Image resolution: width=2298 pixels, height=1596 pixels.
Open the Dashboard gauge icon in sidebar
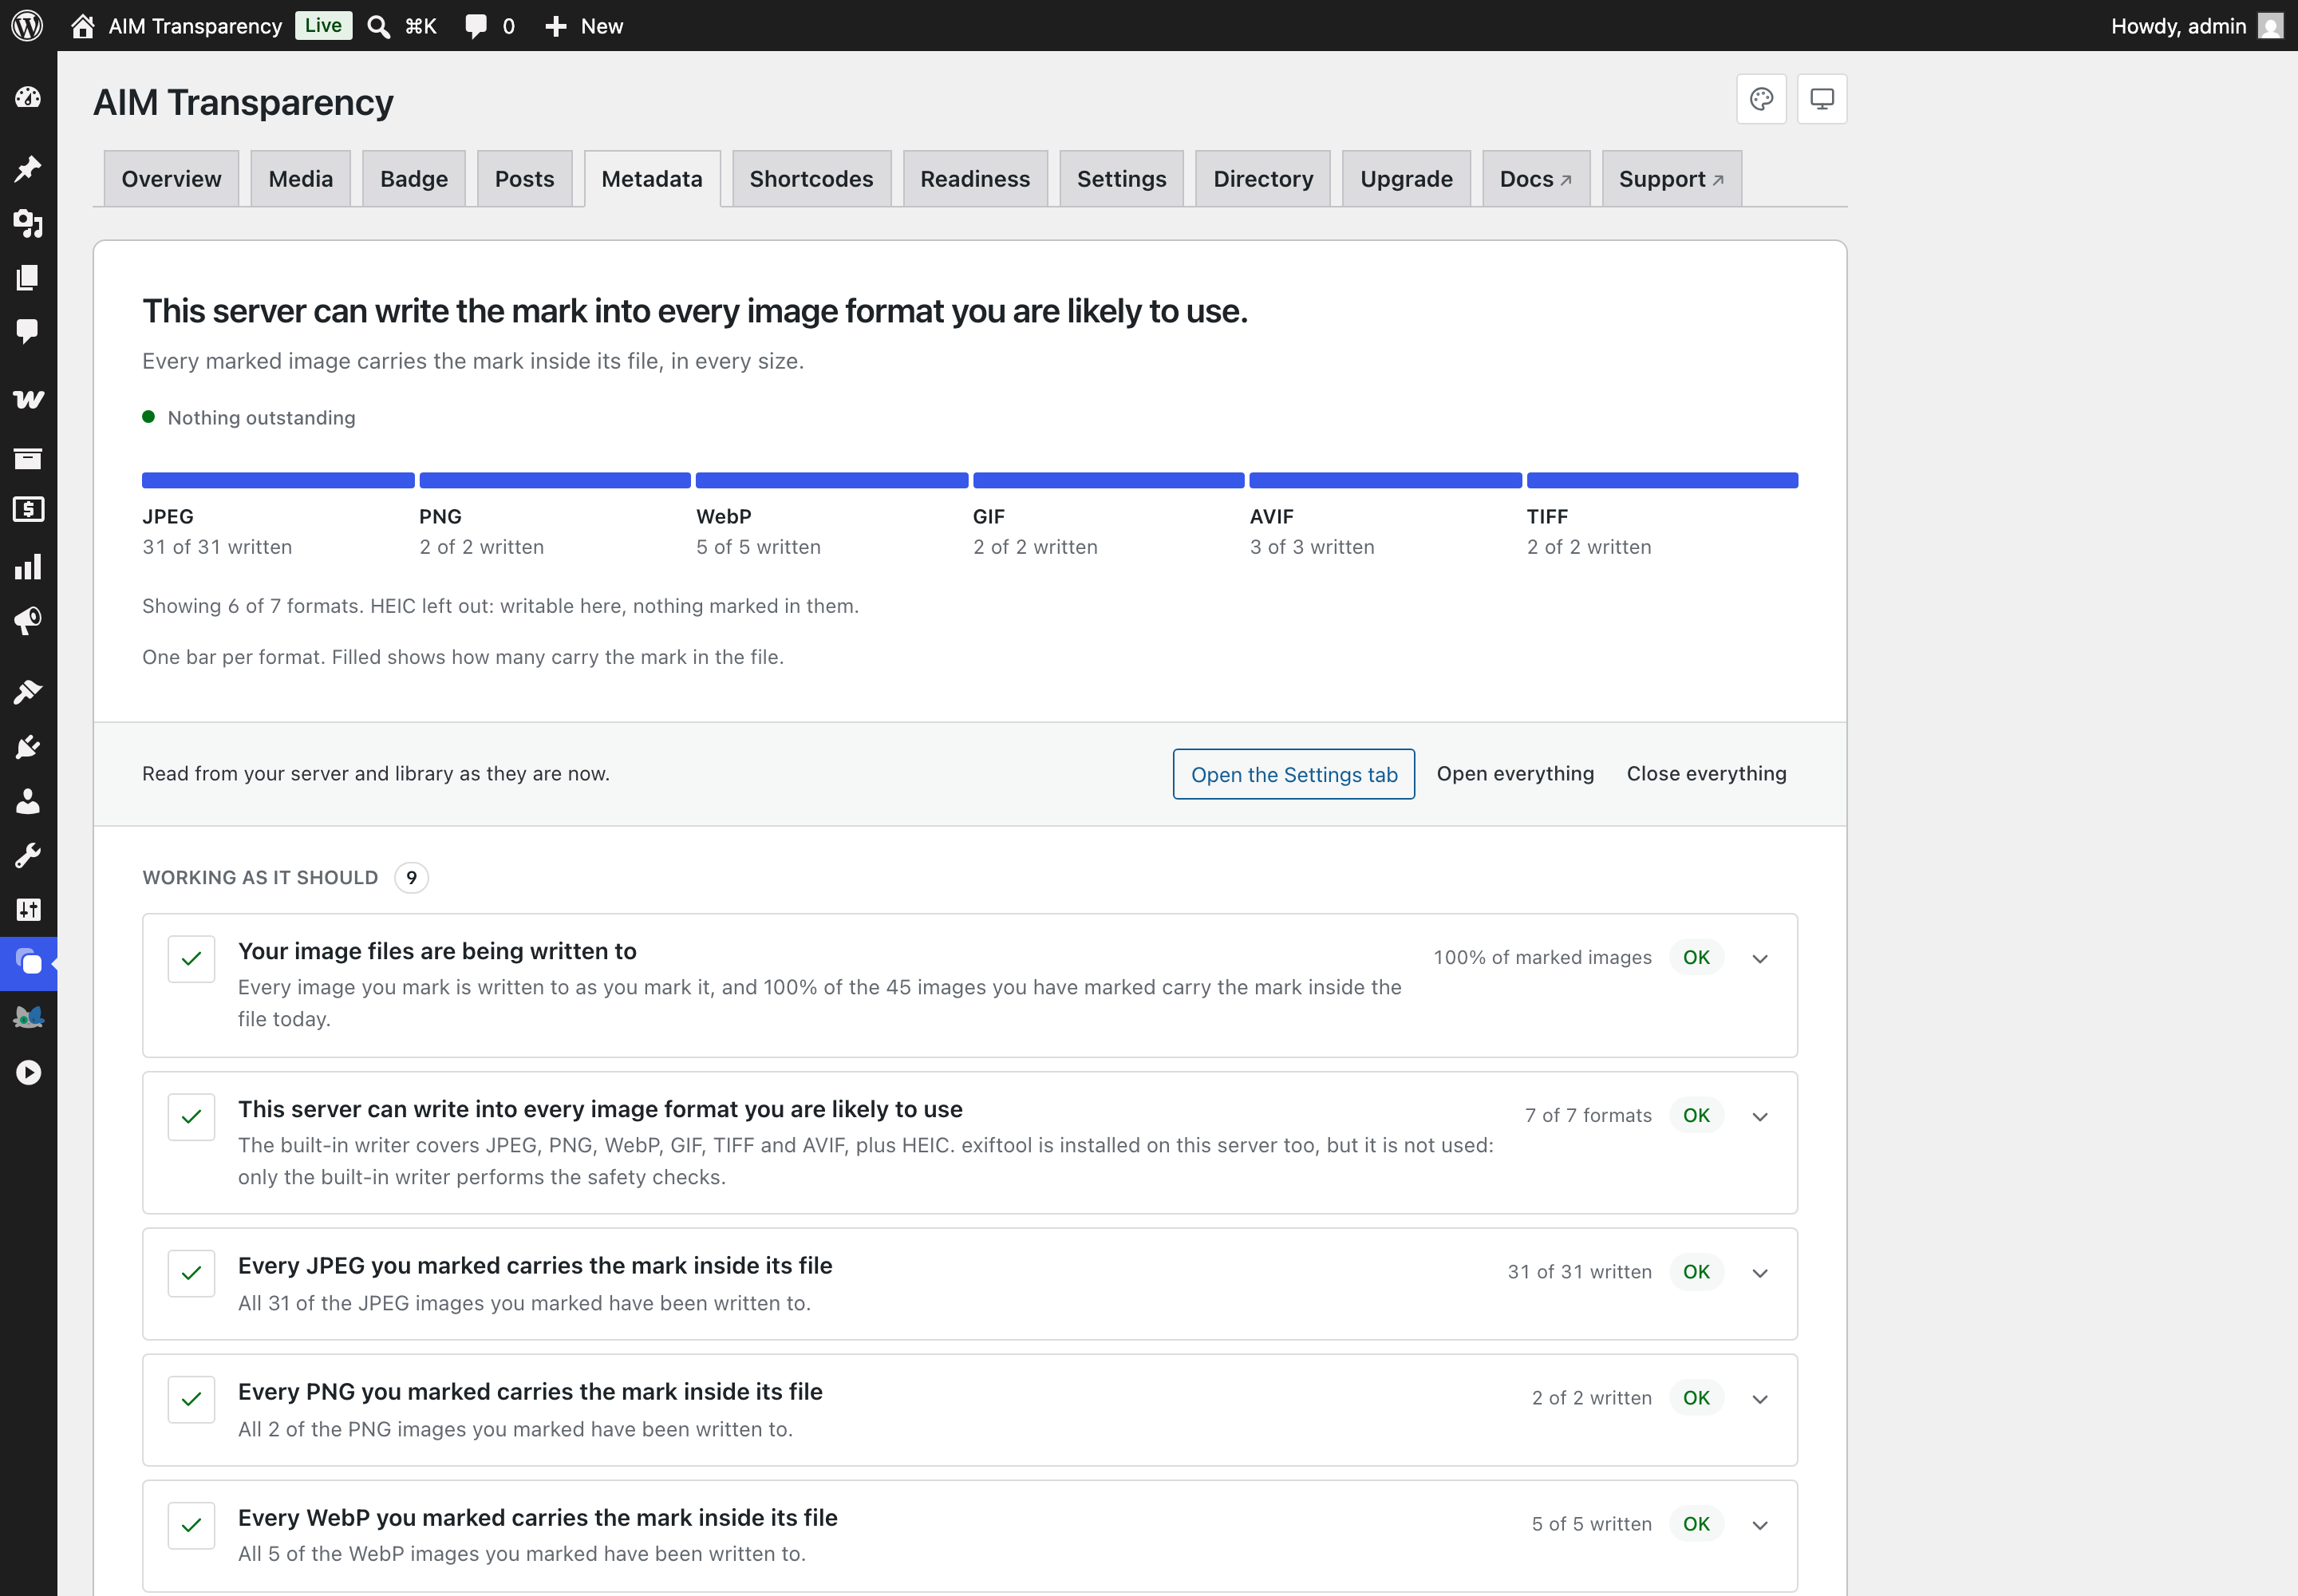point(28,97)
